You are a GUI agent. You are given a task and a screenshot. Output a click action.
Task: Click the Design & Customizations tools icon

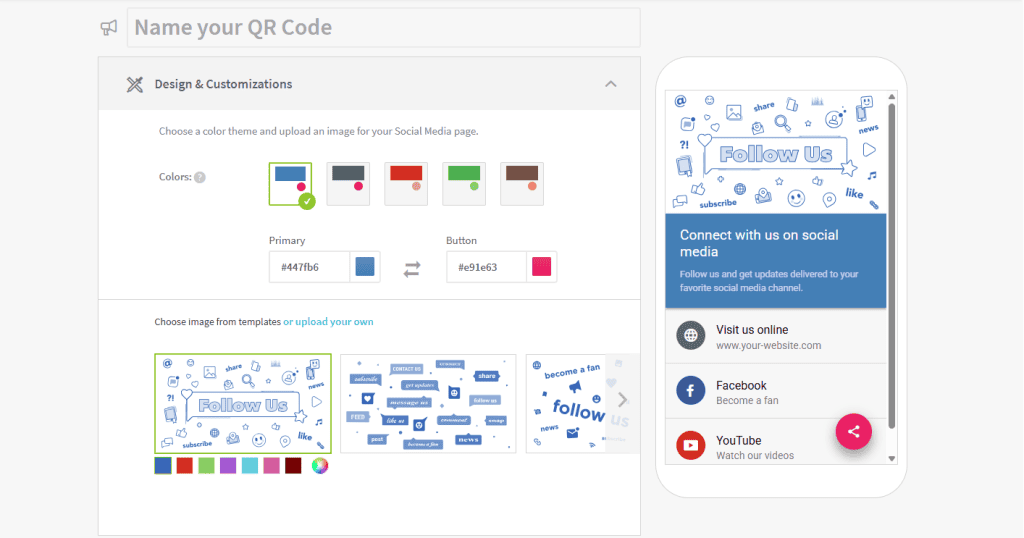point(135,84)
